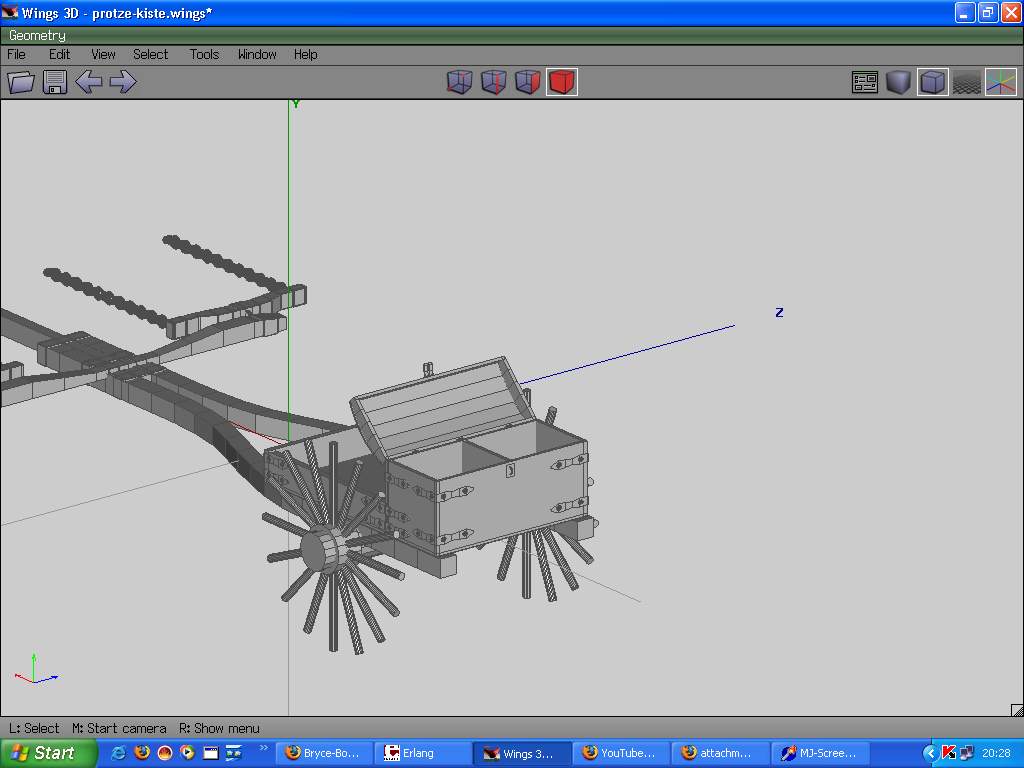This screenshot has width=1024, height=768.
Task: Toggle the colored axes display
Action: [1000, 82]
